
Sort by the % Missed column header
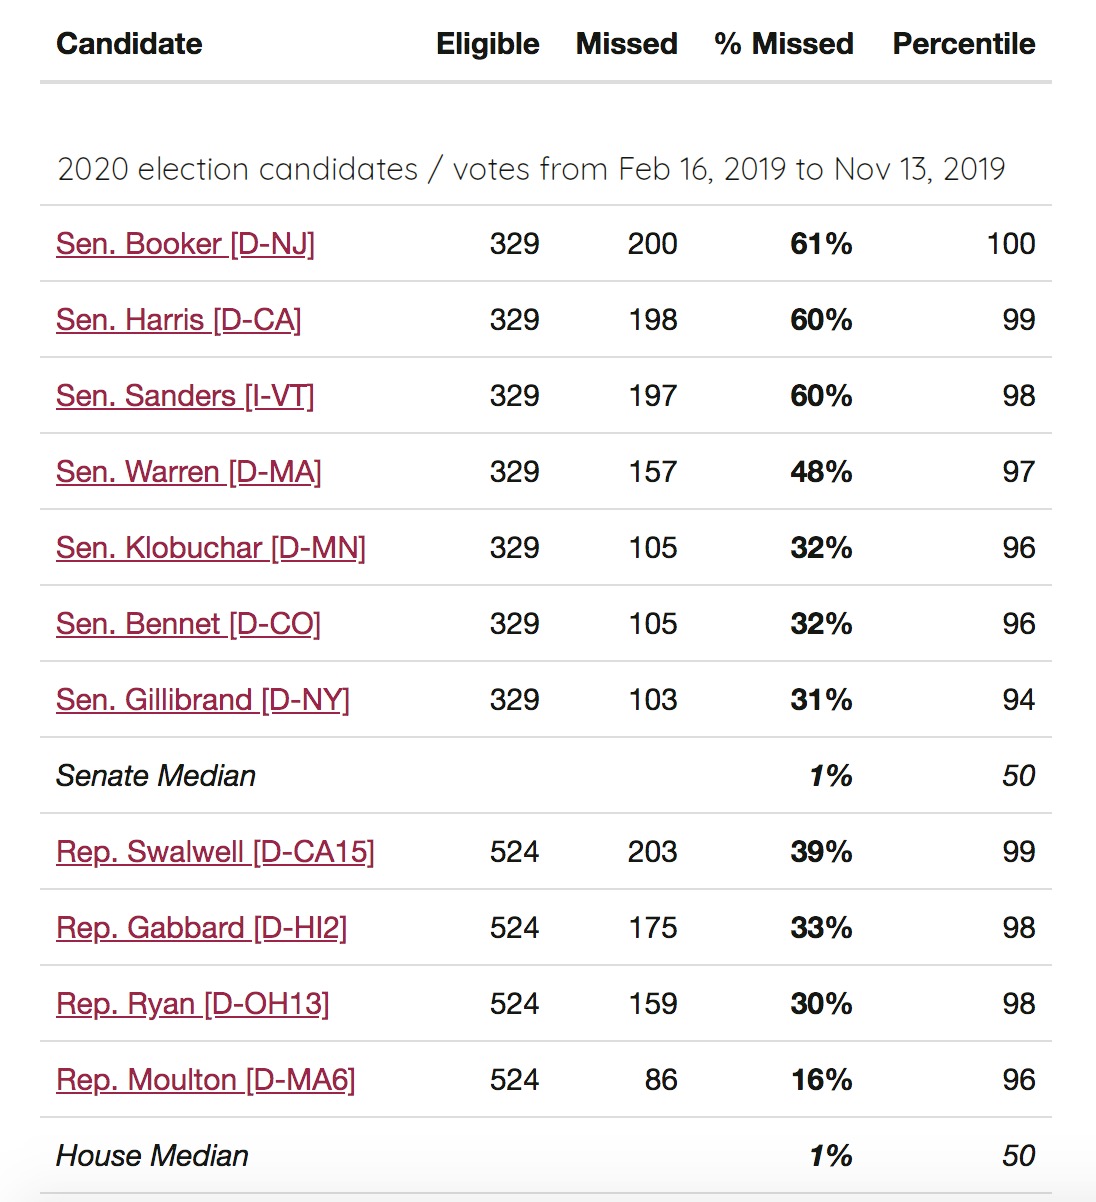pyautogui.click(x=784, y=43)
